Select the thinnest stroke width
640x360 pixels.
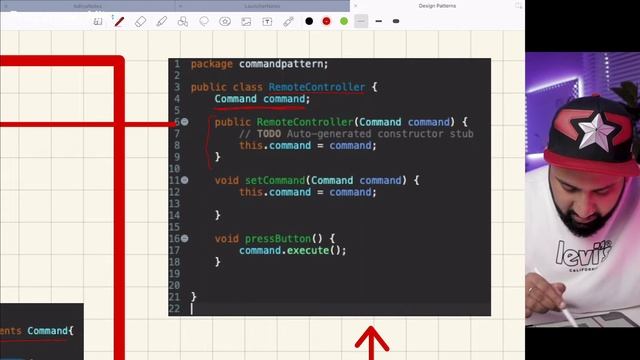[361, 21]
